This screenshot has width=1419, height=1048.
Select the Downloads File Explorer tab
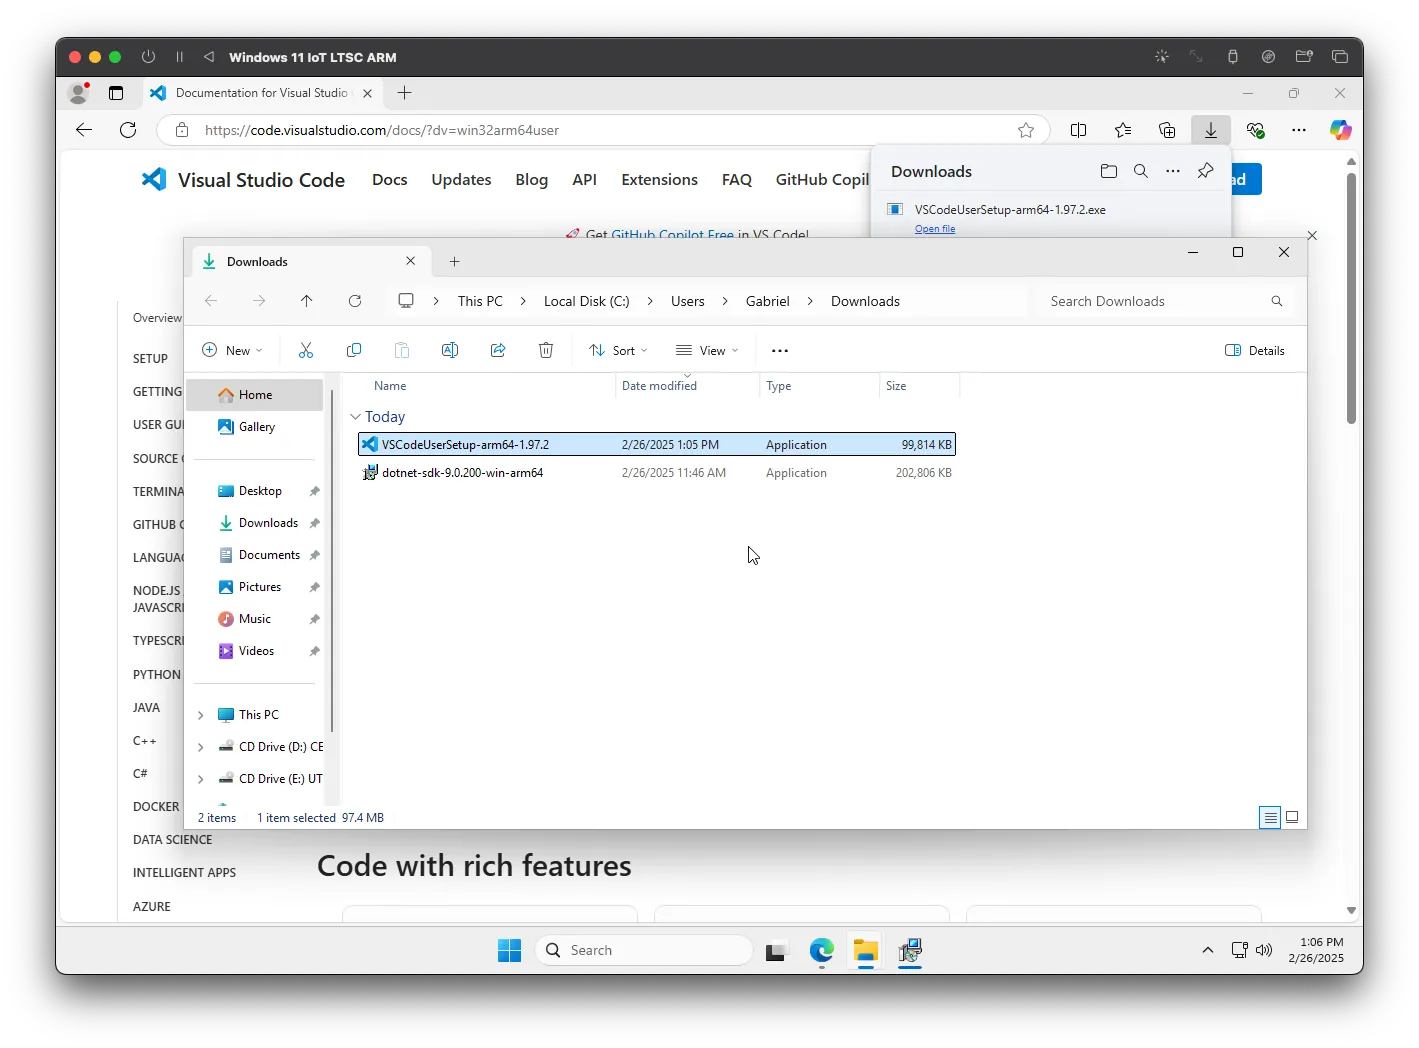(x=300, y=262)
